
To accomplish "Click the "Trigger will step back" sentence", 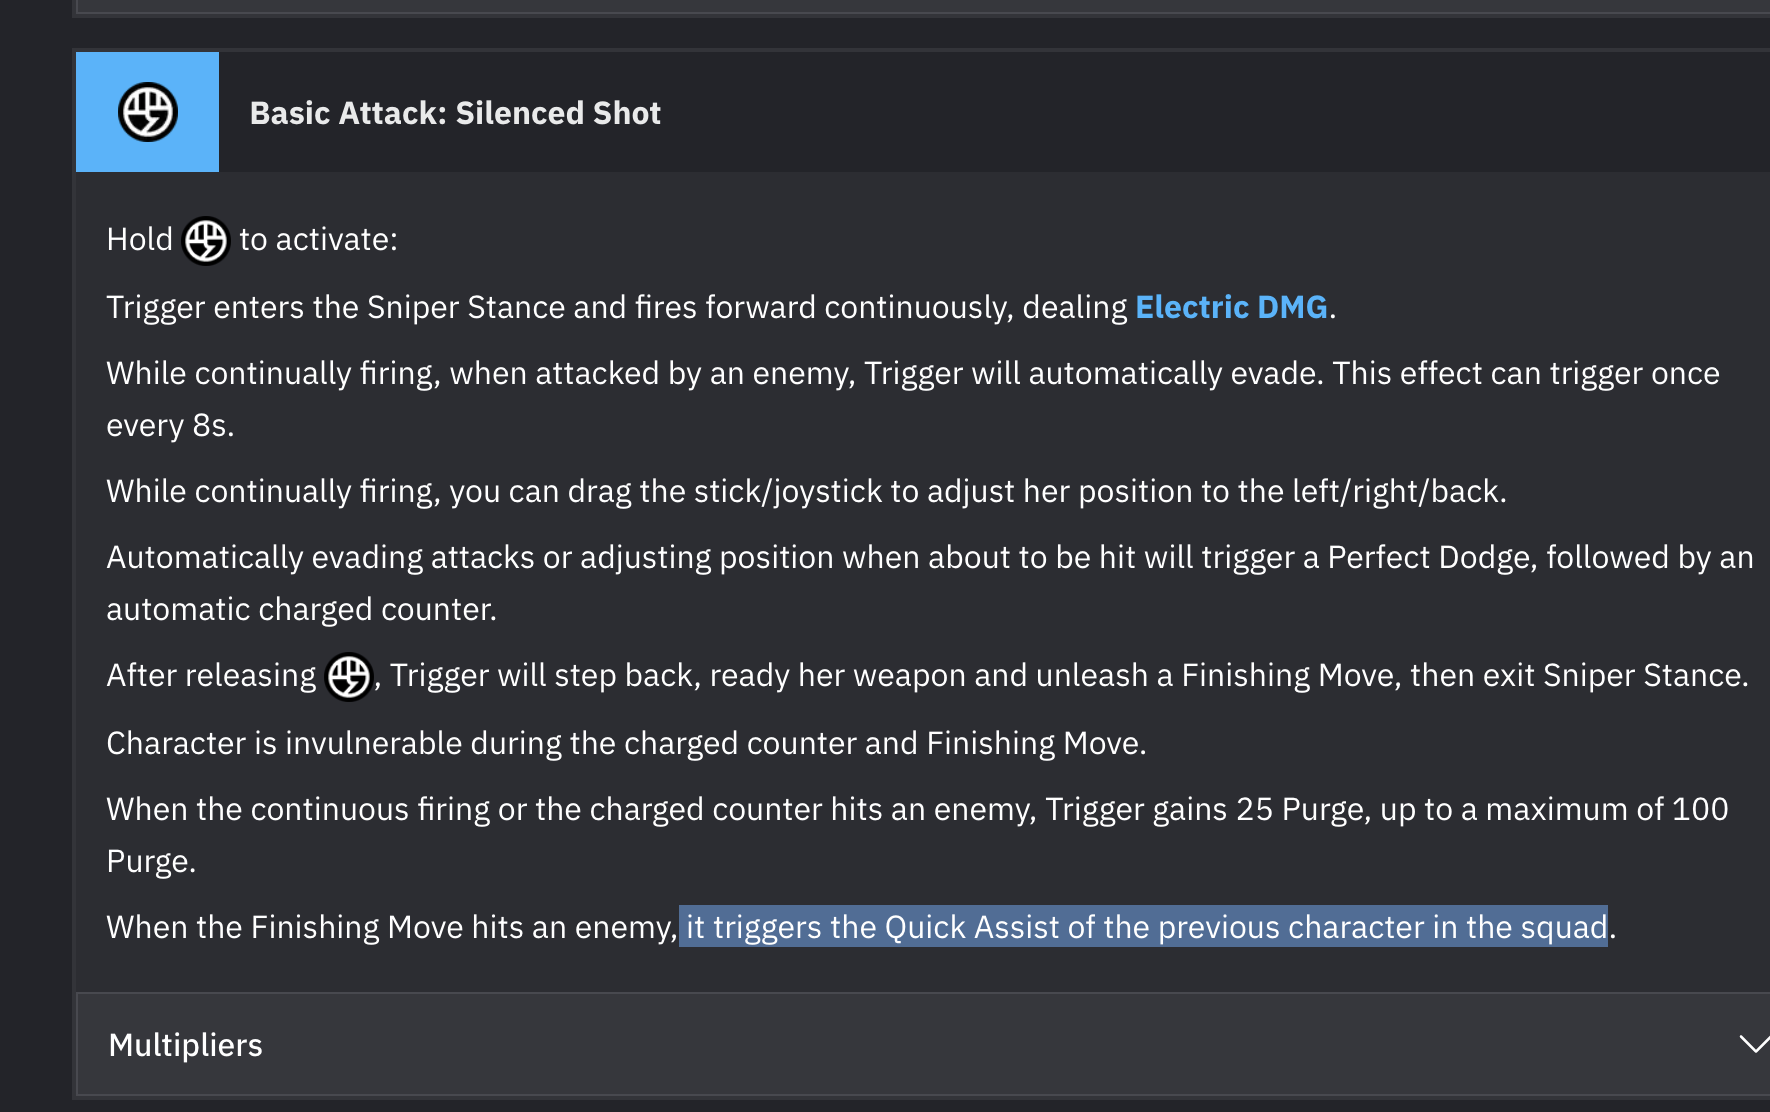I will [1069, 676].
